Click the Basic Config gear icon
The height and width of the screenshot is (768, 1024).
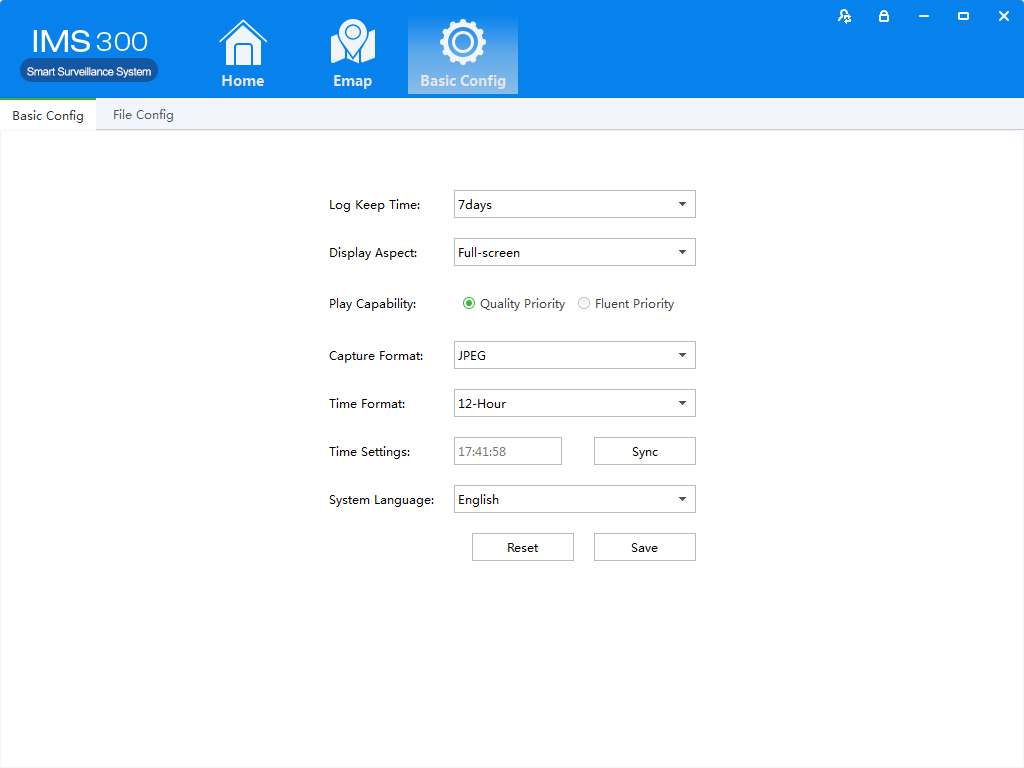point(462,43)
